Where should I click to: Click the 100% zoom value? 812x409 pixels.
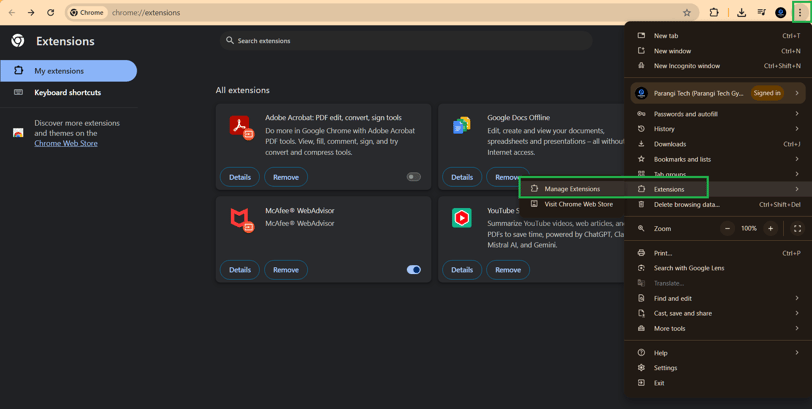[749, 228]
